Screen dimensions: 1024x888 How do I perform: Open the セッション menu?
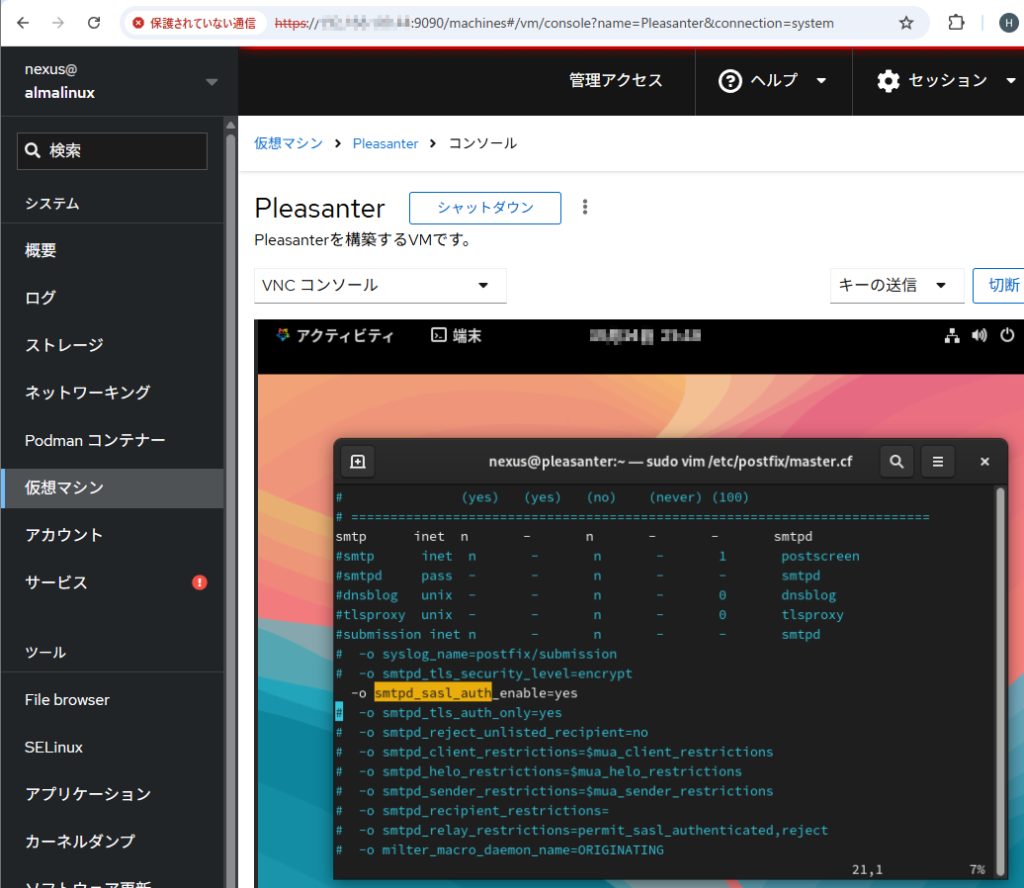pyautogui.click(x=945, y=81)
